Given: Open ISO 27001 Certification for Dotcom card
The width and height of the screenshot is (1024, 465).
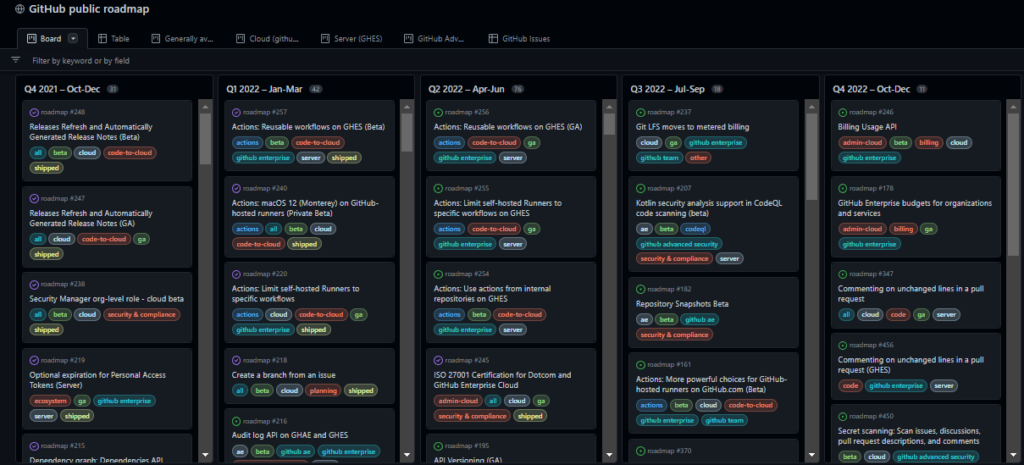Looking at the screenshot, I should point(503,380).
